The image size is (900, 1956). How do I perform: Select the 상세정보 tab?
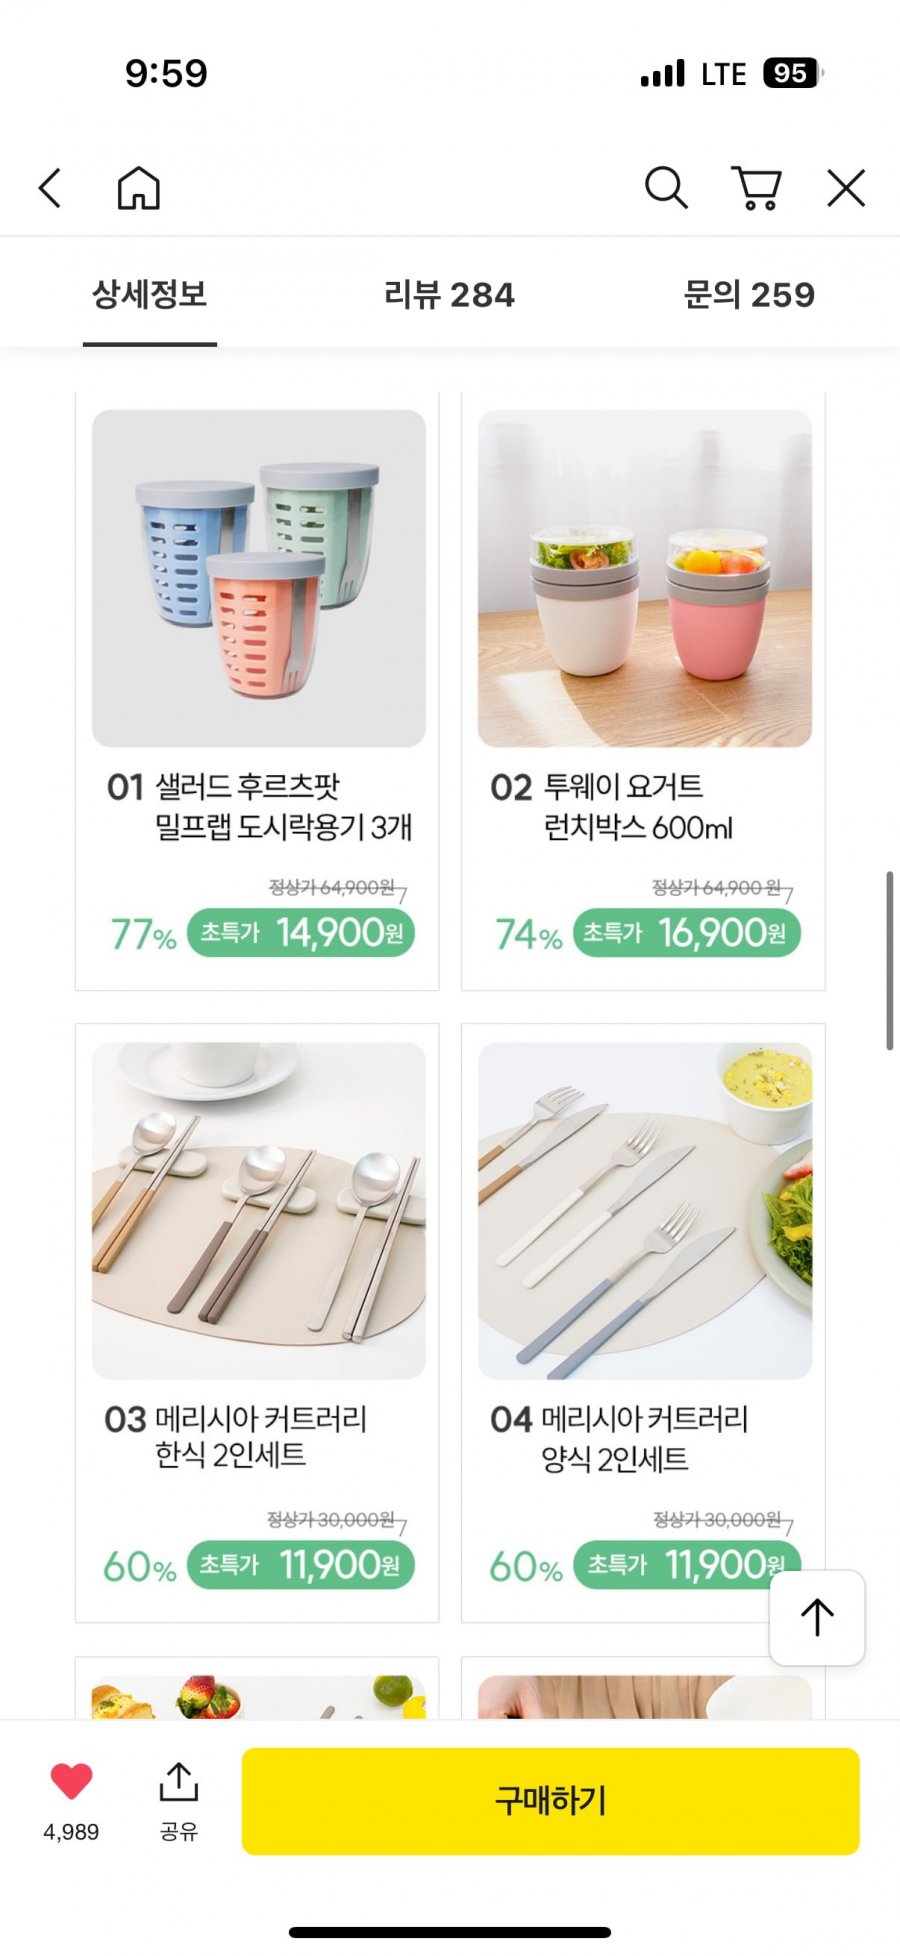150,295
